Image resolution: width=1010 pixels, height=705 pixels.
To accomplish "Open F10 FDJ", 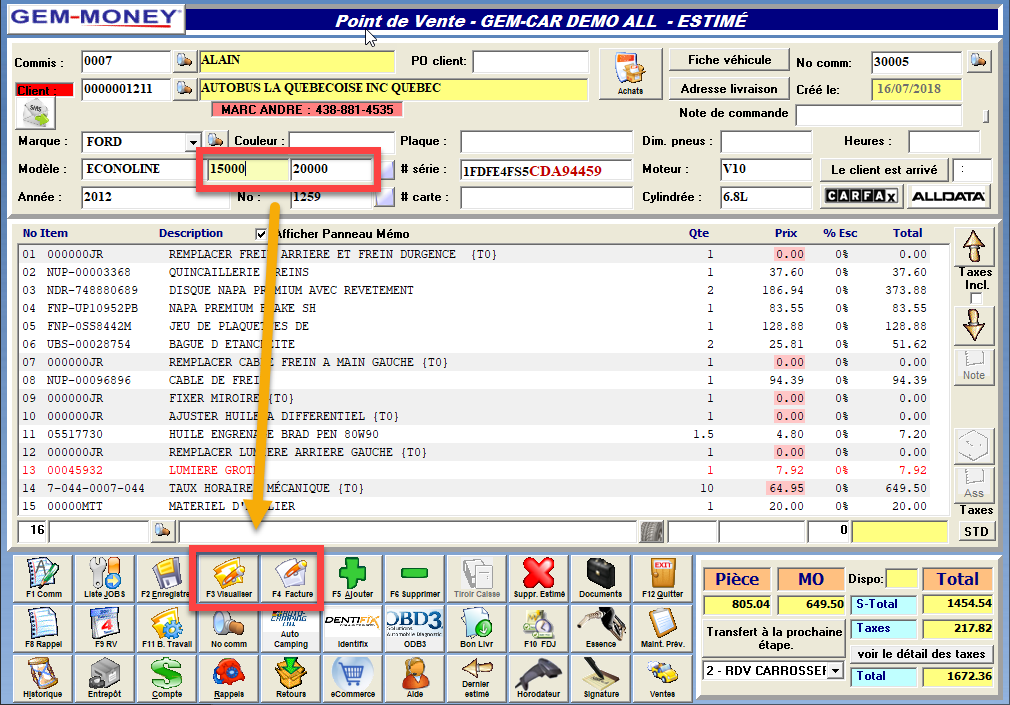I will [538, 627].
